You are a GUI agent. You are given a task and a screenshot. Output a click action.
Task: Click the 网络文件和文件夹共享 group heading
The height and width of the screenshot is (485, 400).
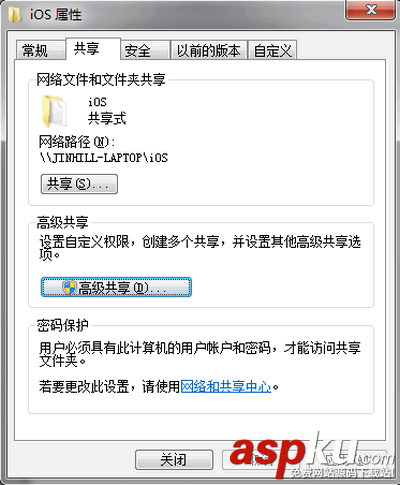coord(101,80)
